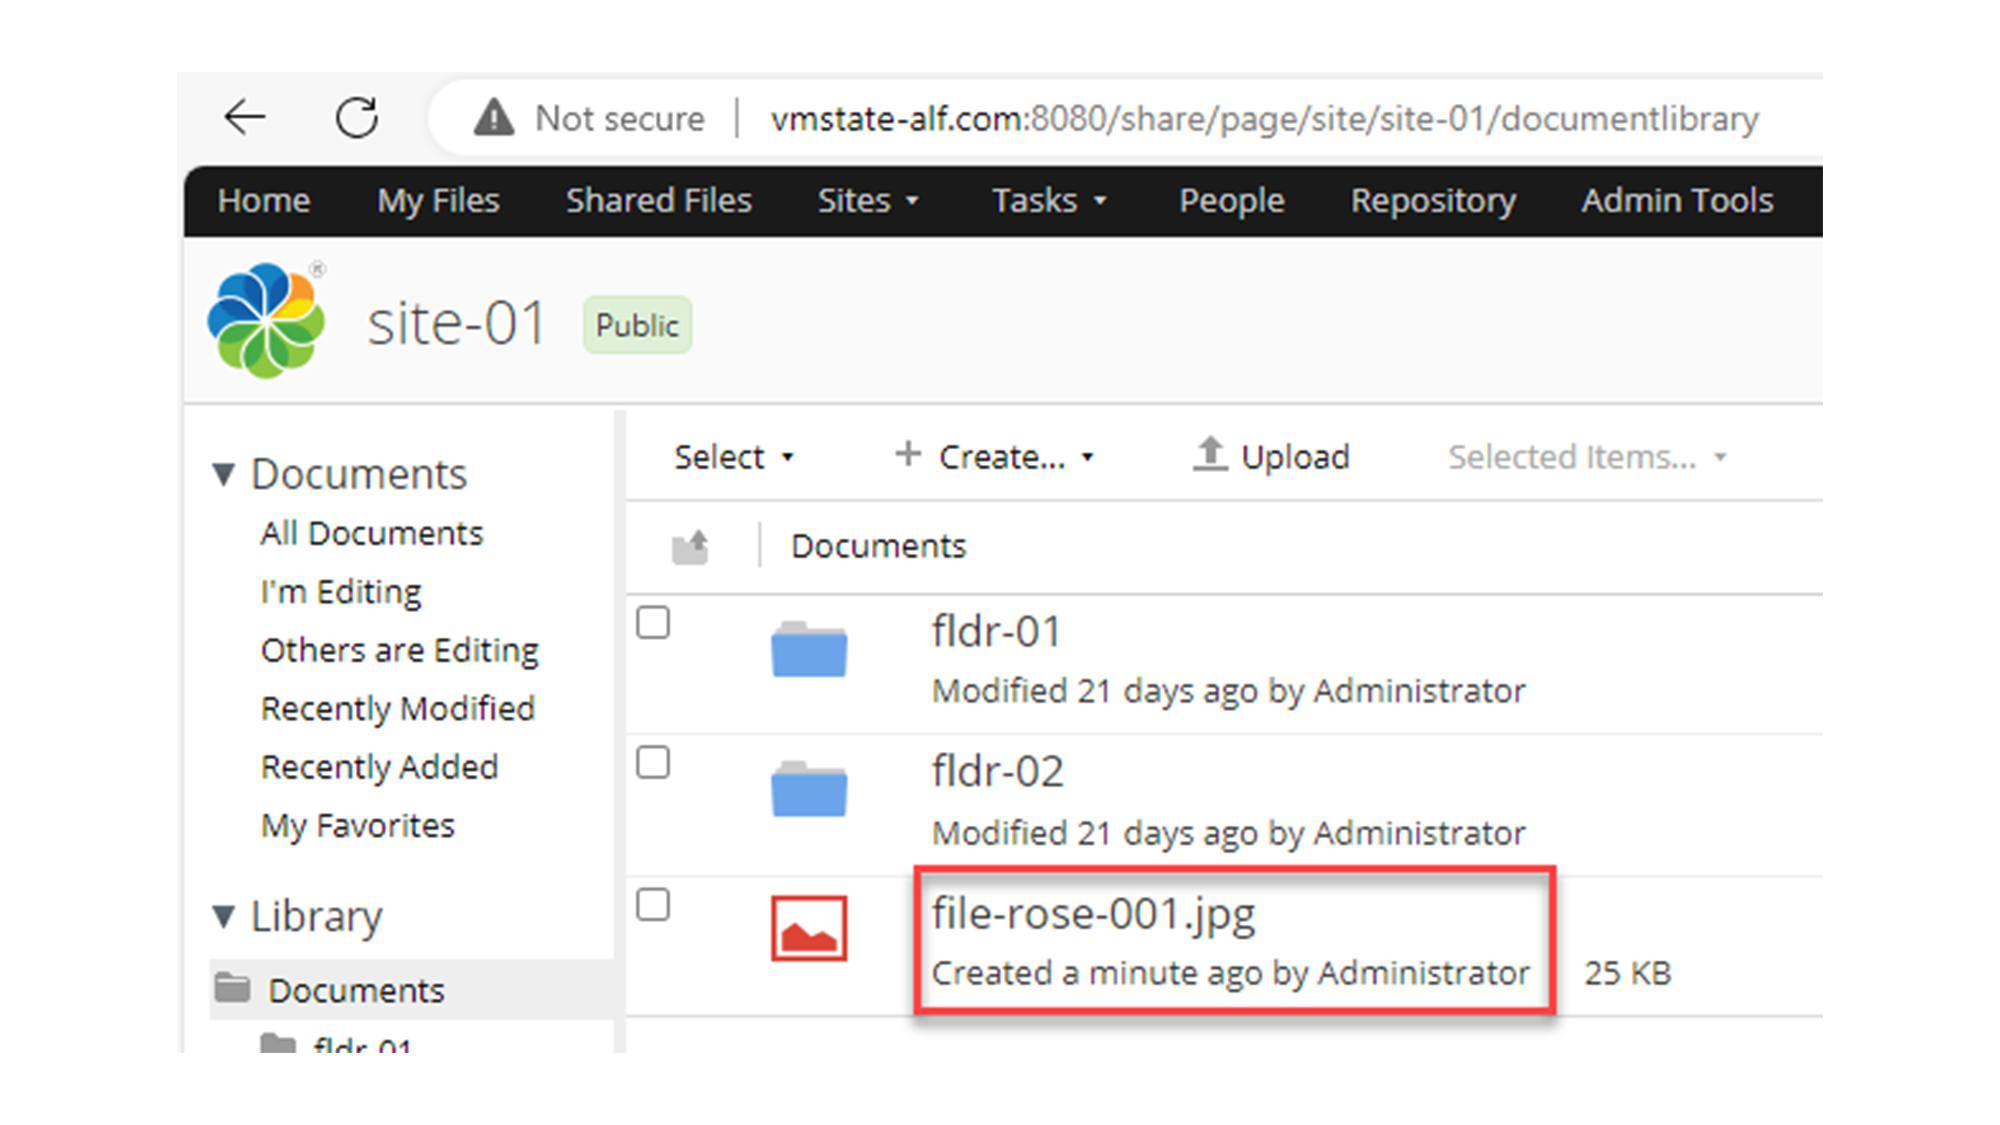Click the green Public badge next to site-01

(636, 324)
